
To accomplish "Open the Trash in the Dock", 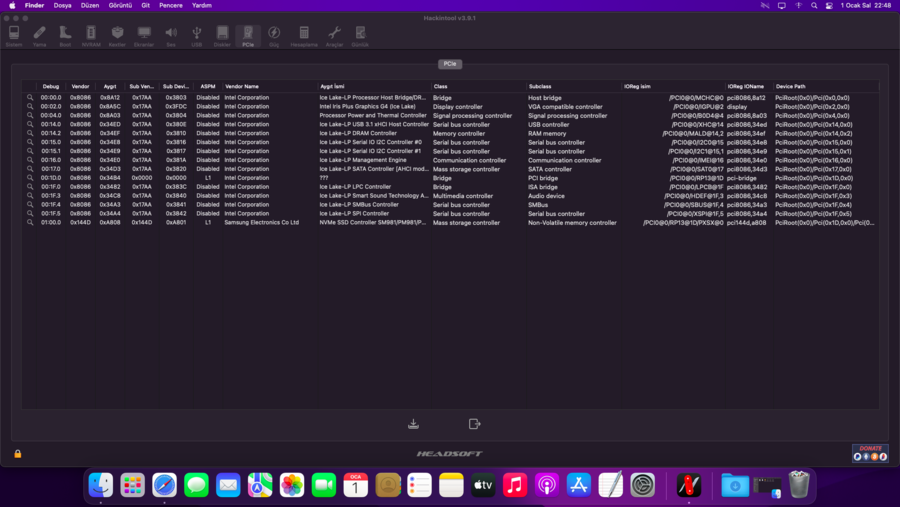I will pos(799,485).
